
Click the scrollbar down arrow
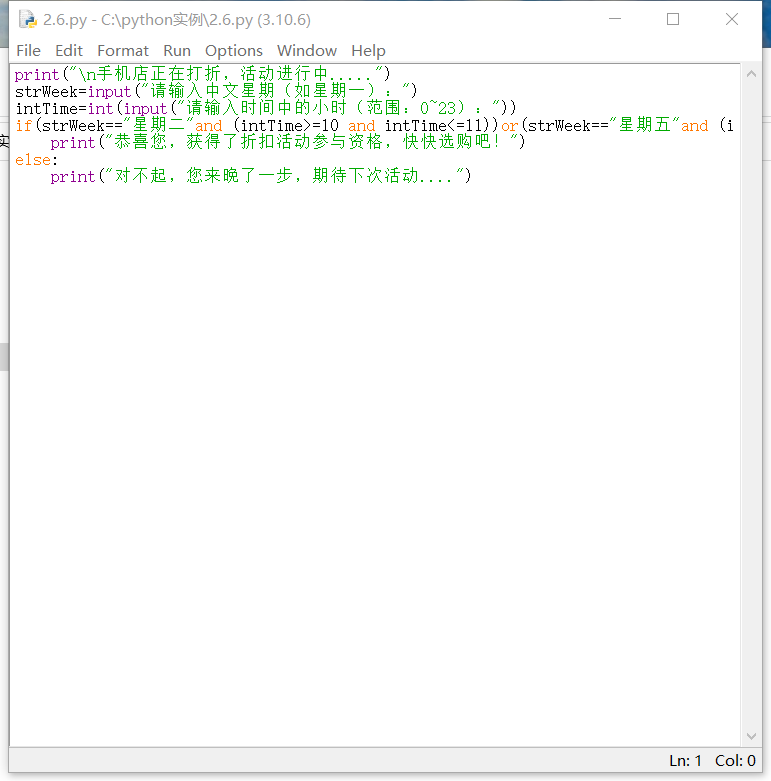pyautogui.click(x=752, y=736)
